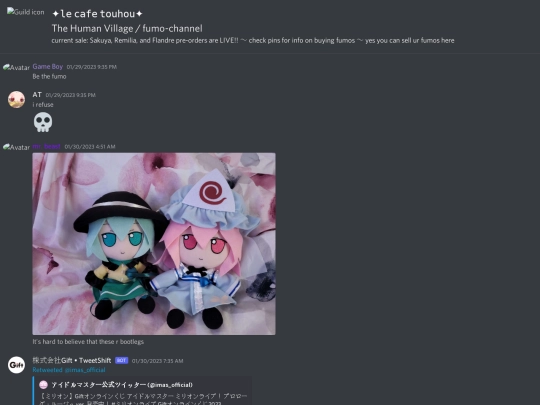Click The Human Village / fumo-channel heading
540x405 pixels.
(x=127, y=28)
